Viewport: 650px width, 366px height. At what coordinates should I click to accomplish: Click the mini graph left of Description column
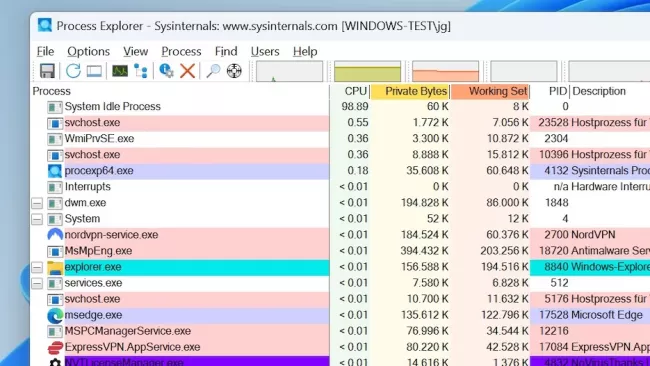pos(524,71)
